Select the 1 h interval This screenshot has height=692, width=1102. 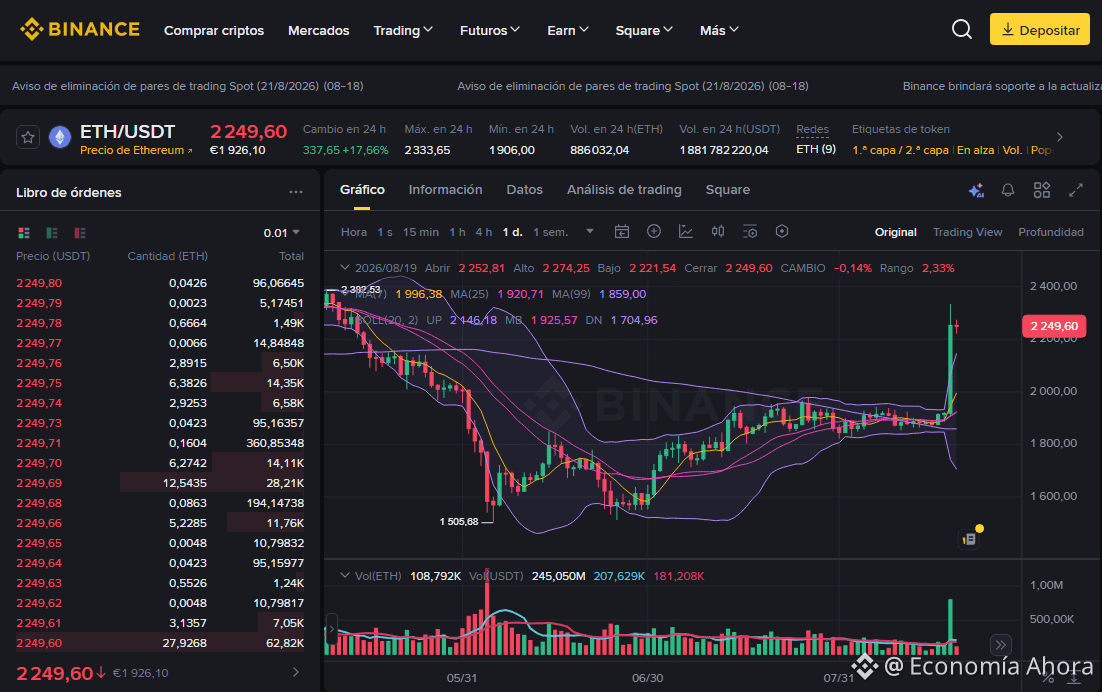(458, 232)
